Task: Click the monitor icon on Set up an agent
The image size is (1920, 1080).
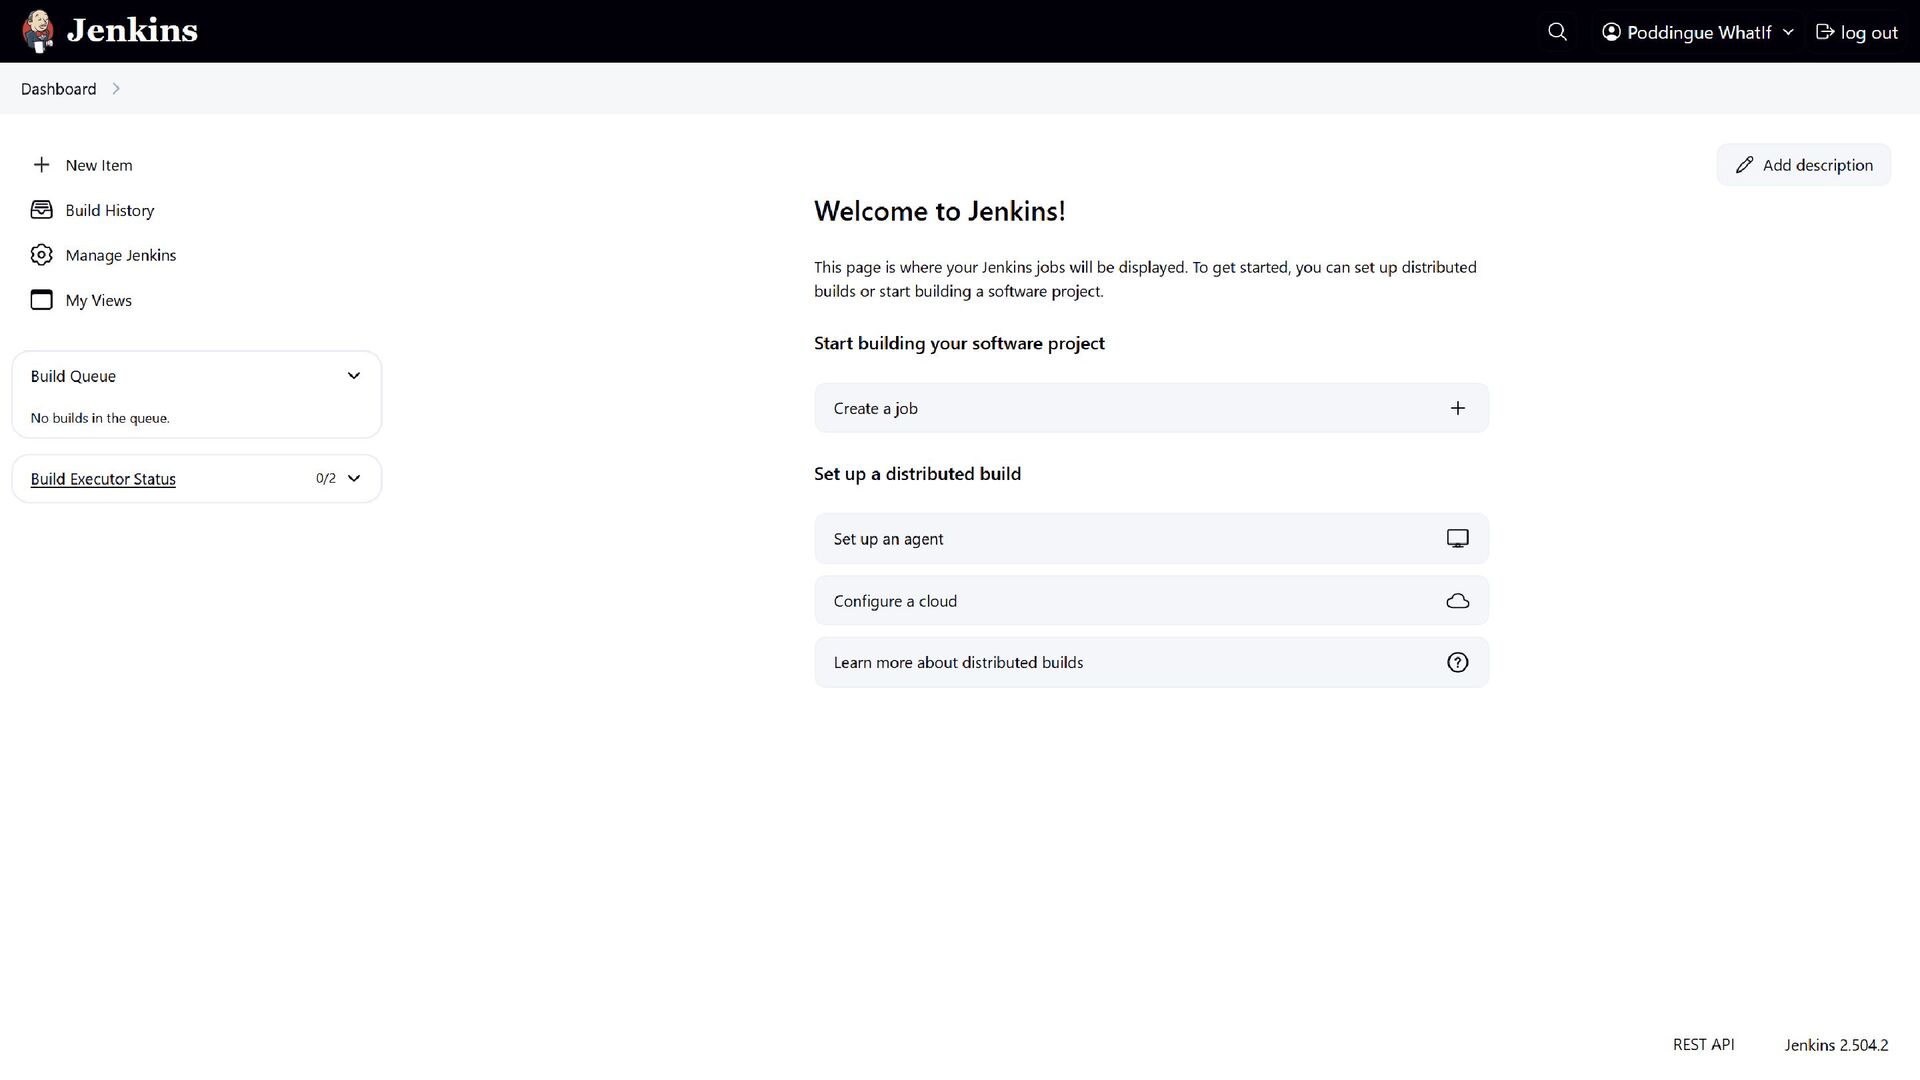Action: click(1458, 539)
